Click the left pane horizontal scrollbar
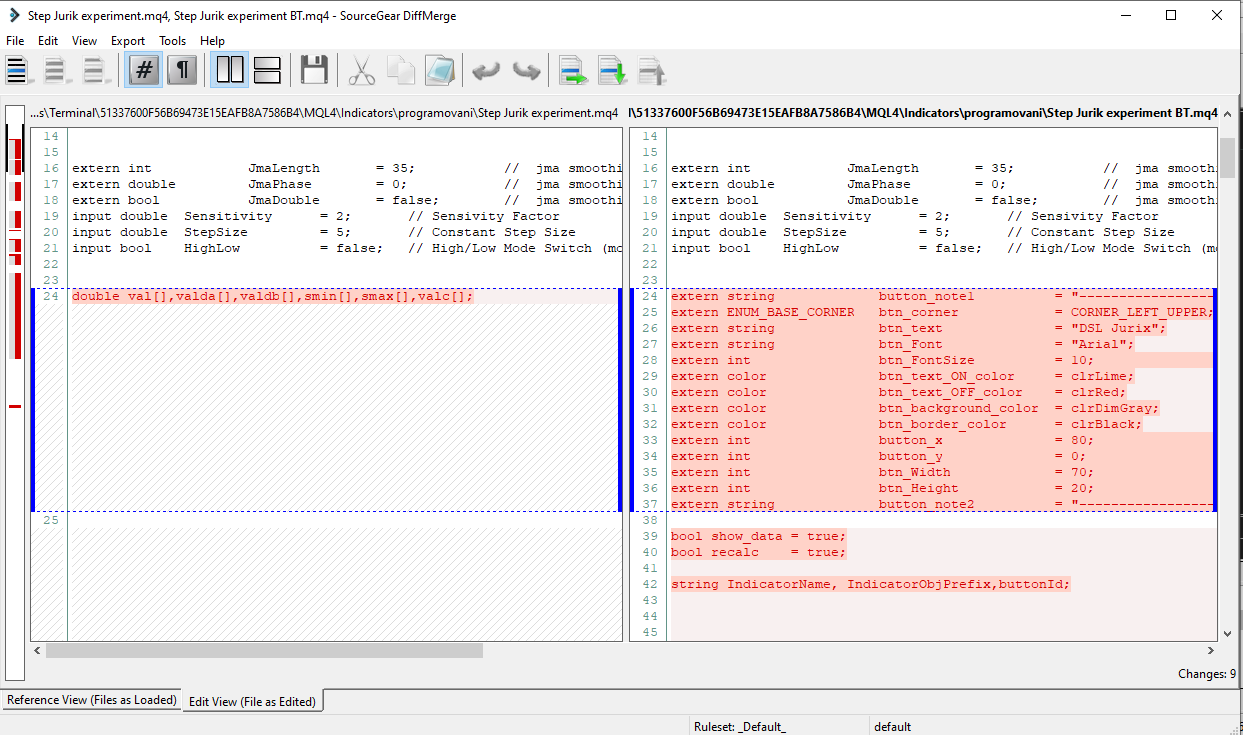Screen dimensions: 1243x735 pos(264,650)
